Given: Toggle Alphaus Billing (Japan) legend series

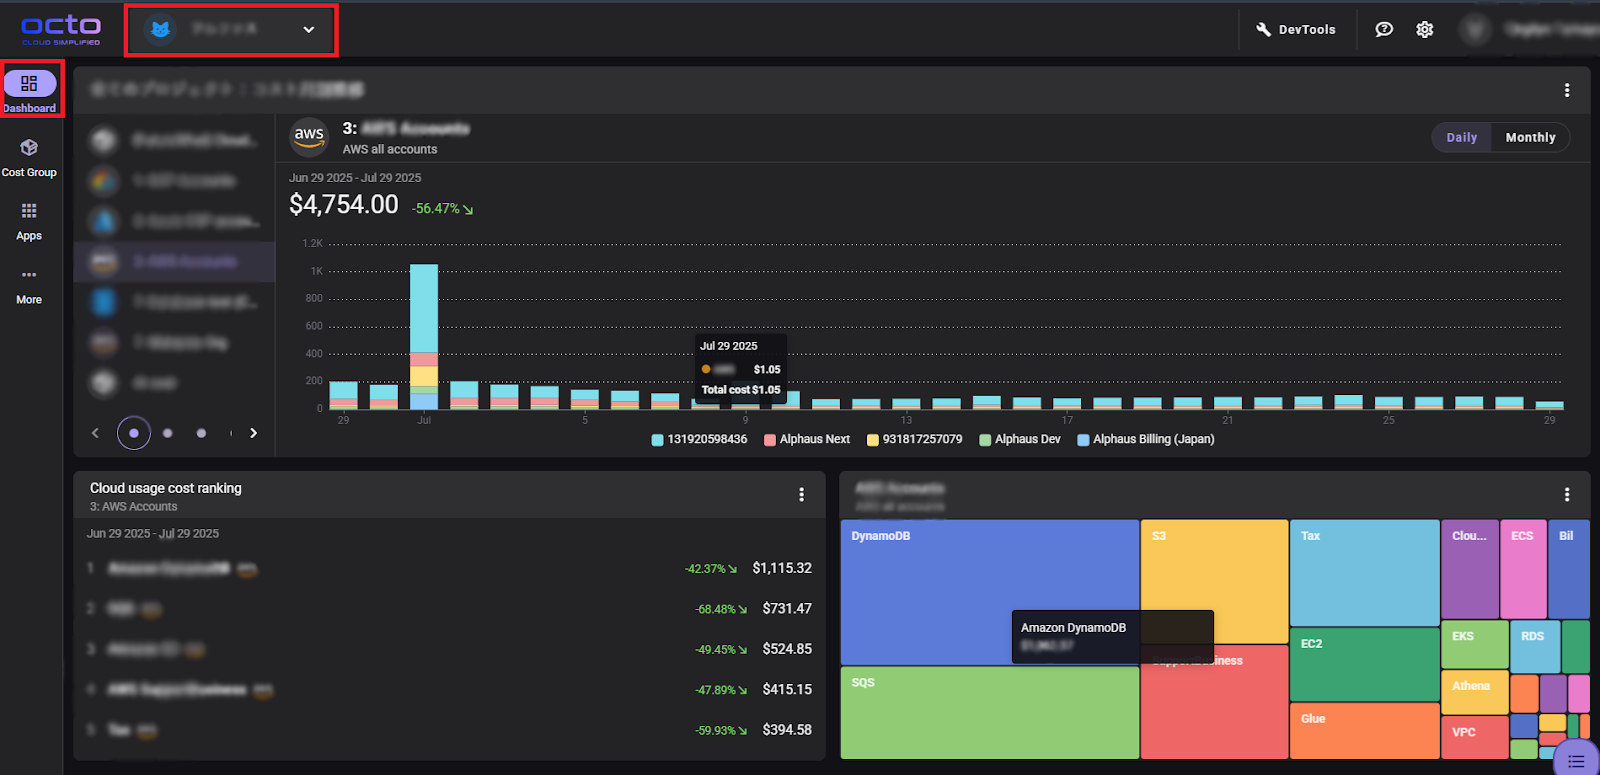Looking at the screenshot, I should [x=1146, y=439].
